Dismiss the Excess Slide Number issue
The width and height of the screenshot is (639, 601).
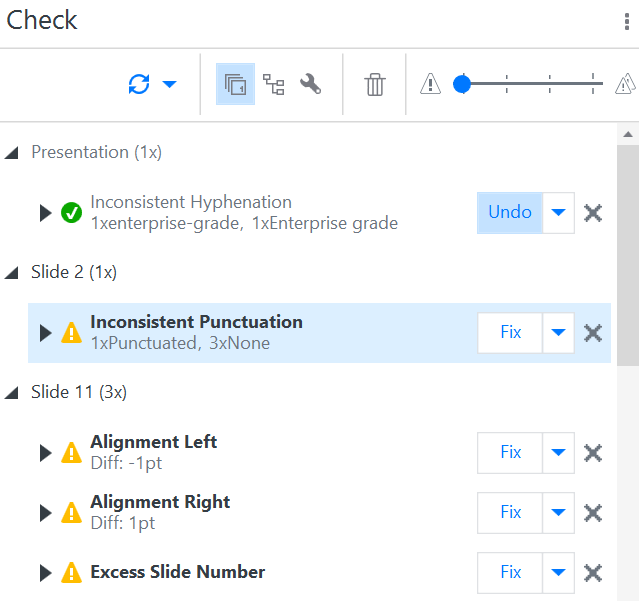(593, 573)
